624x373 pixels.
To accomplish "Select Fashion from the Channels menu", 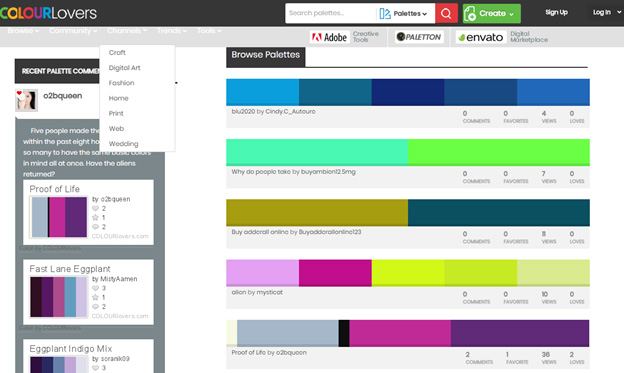I will 121,83.
